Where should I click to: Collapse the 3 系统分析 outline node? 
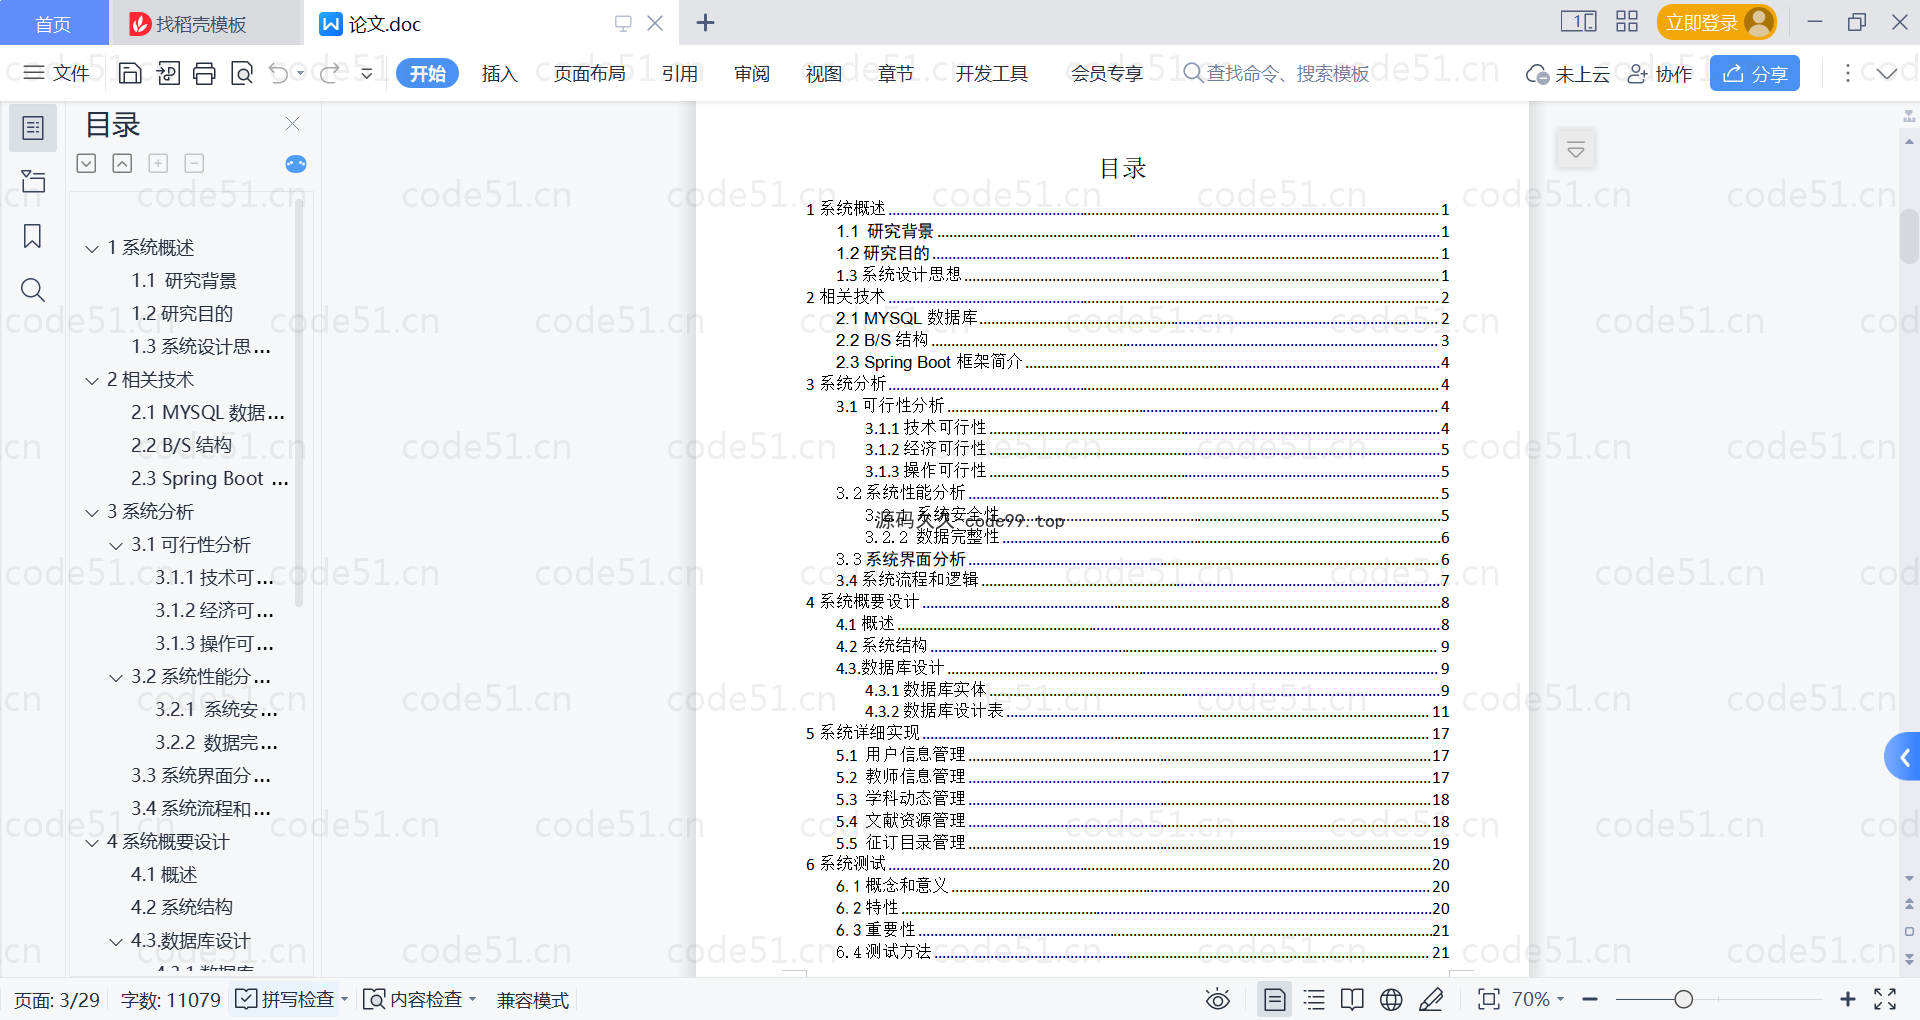[x=92, y=513]
